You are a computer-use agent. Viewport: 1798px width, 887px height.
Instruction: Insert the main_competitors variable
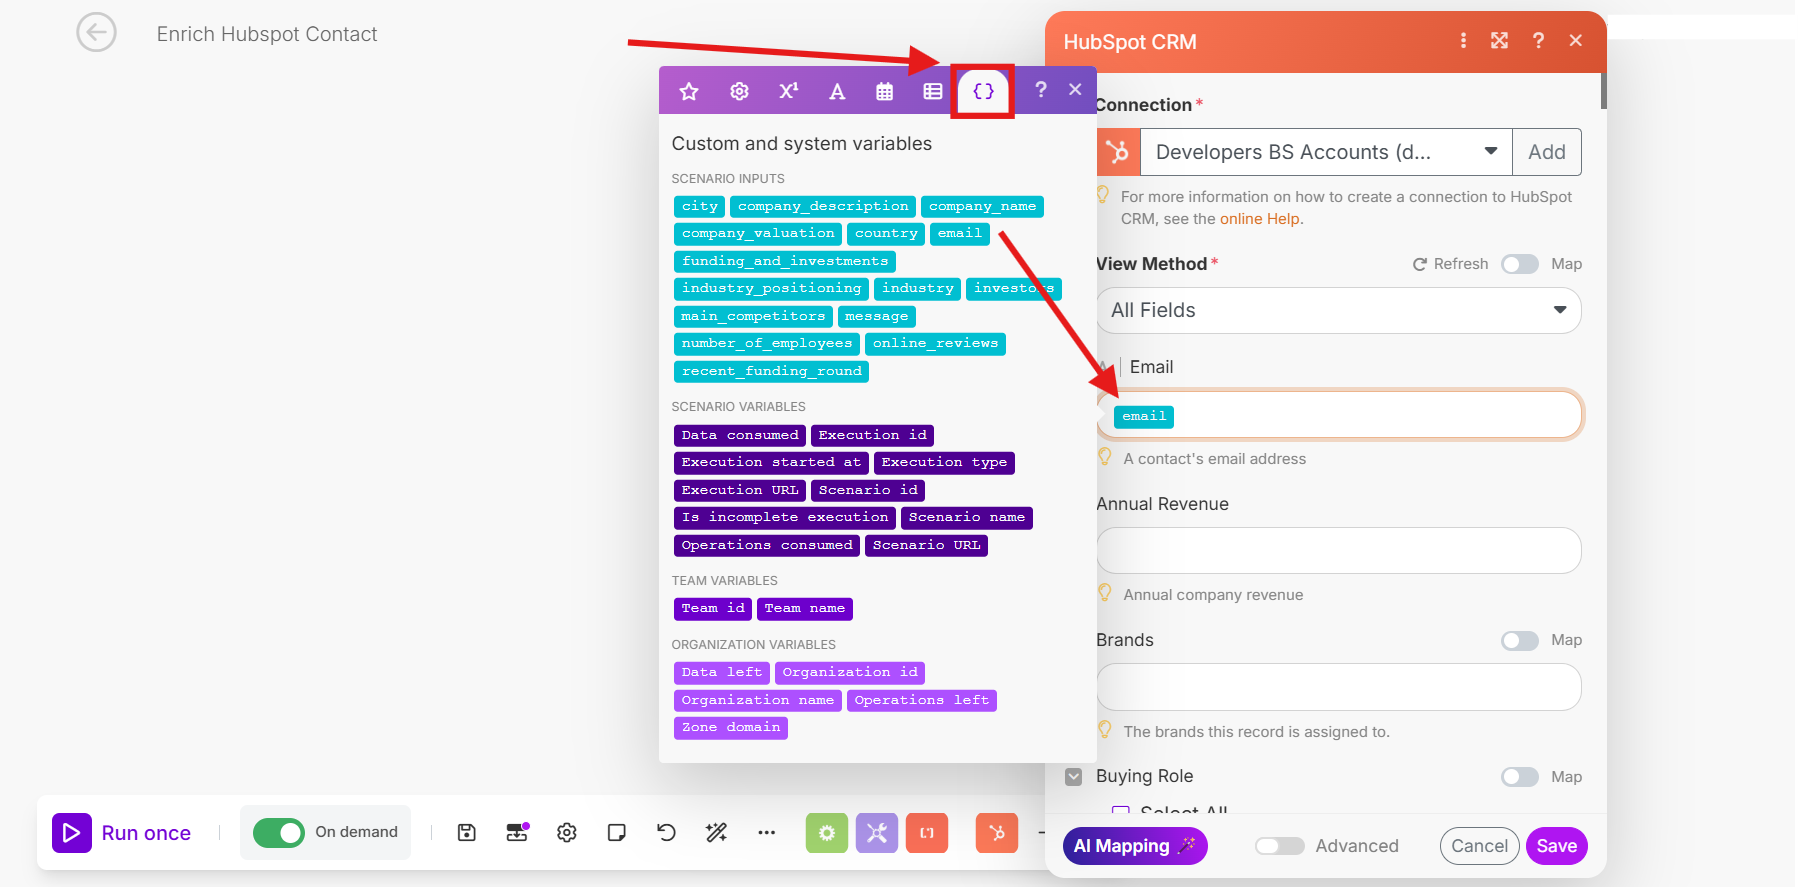click(x=753, y=316)
